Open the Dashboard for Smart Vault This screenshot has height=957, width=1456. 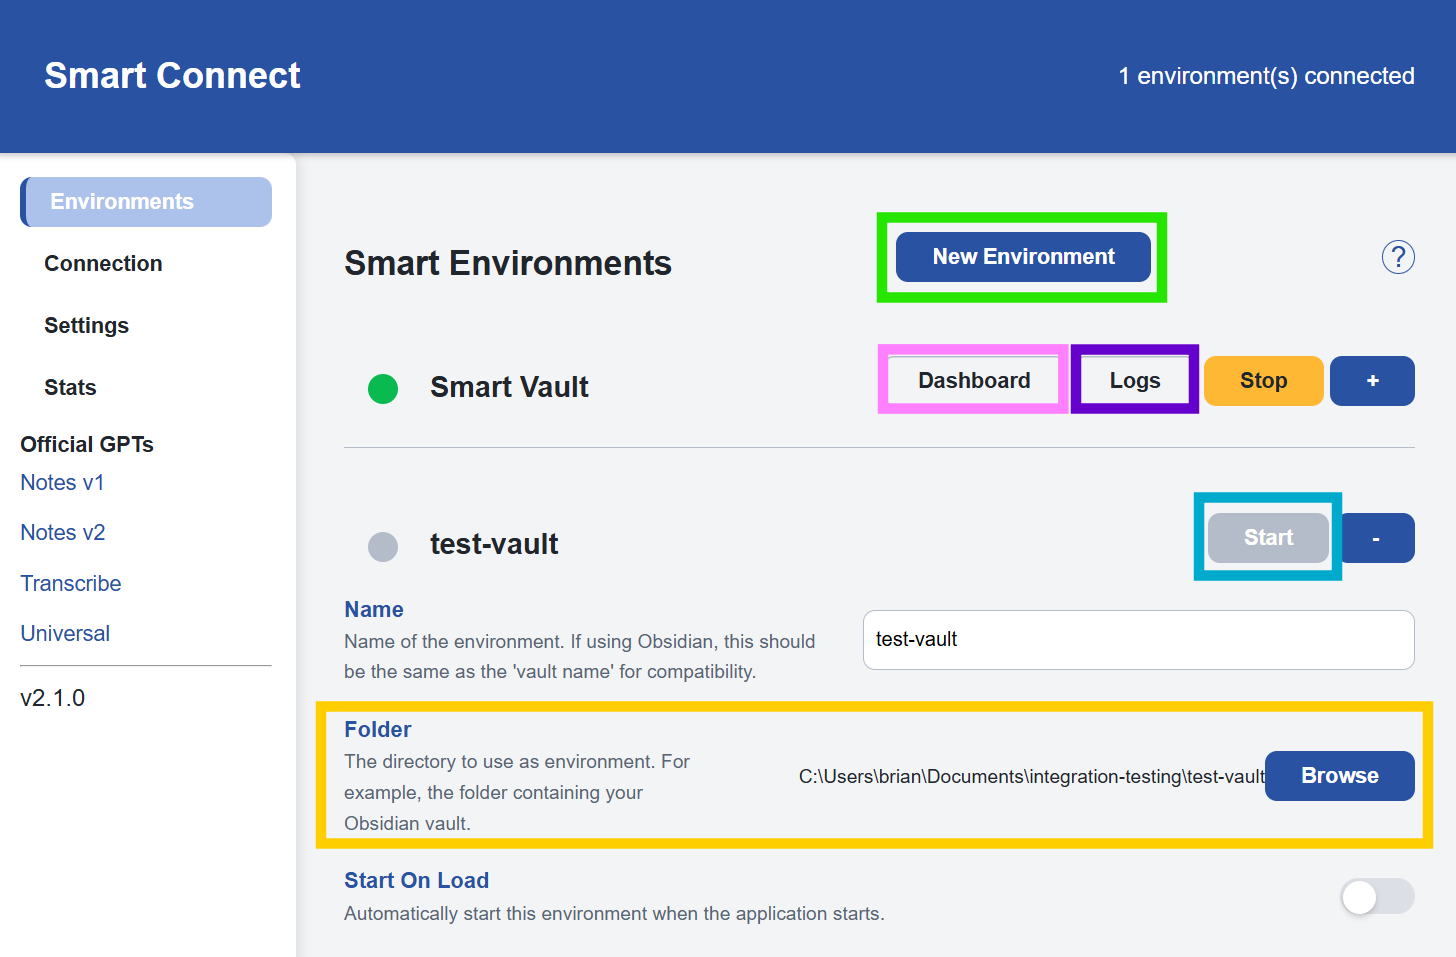[972, 380]
